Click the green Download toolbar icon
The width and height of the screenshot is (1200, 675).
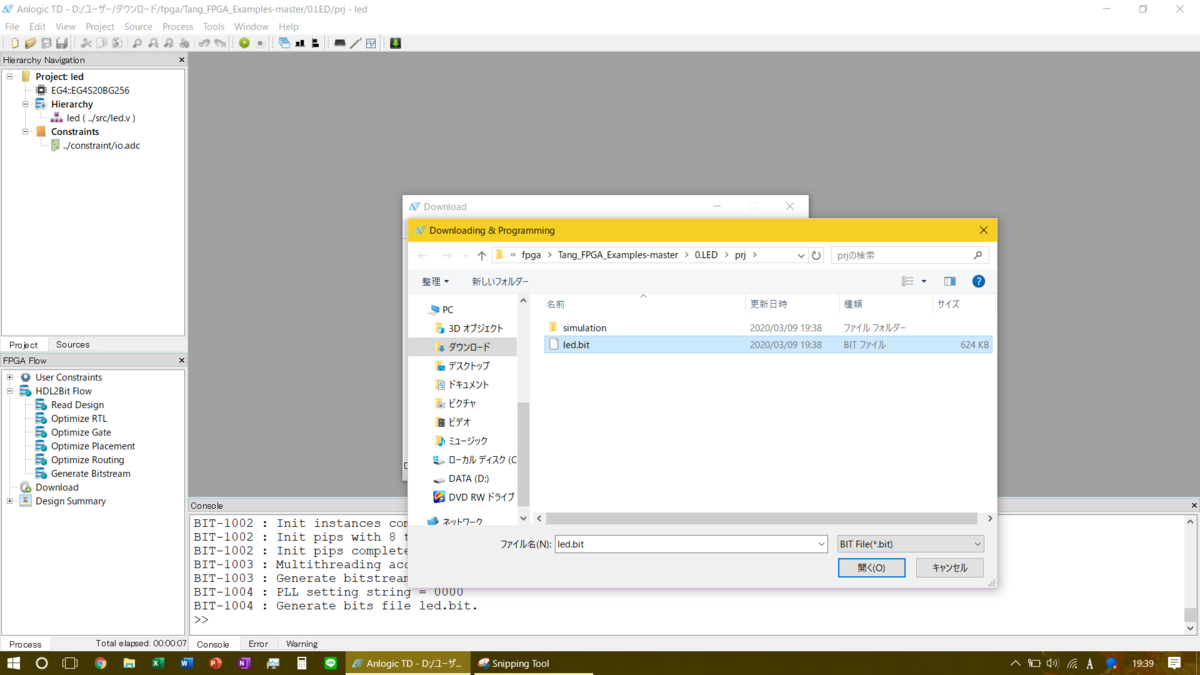pyautogui.click(x=395, y=43)
